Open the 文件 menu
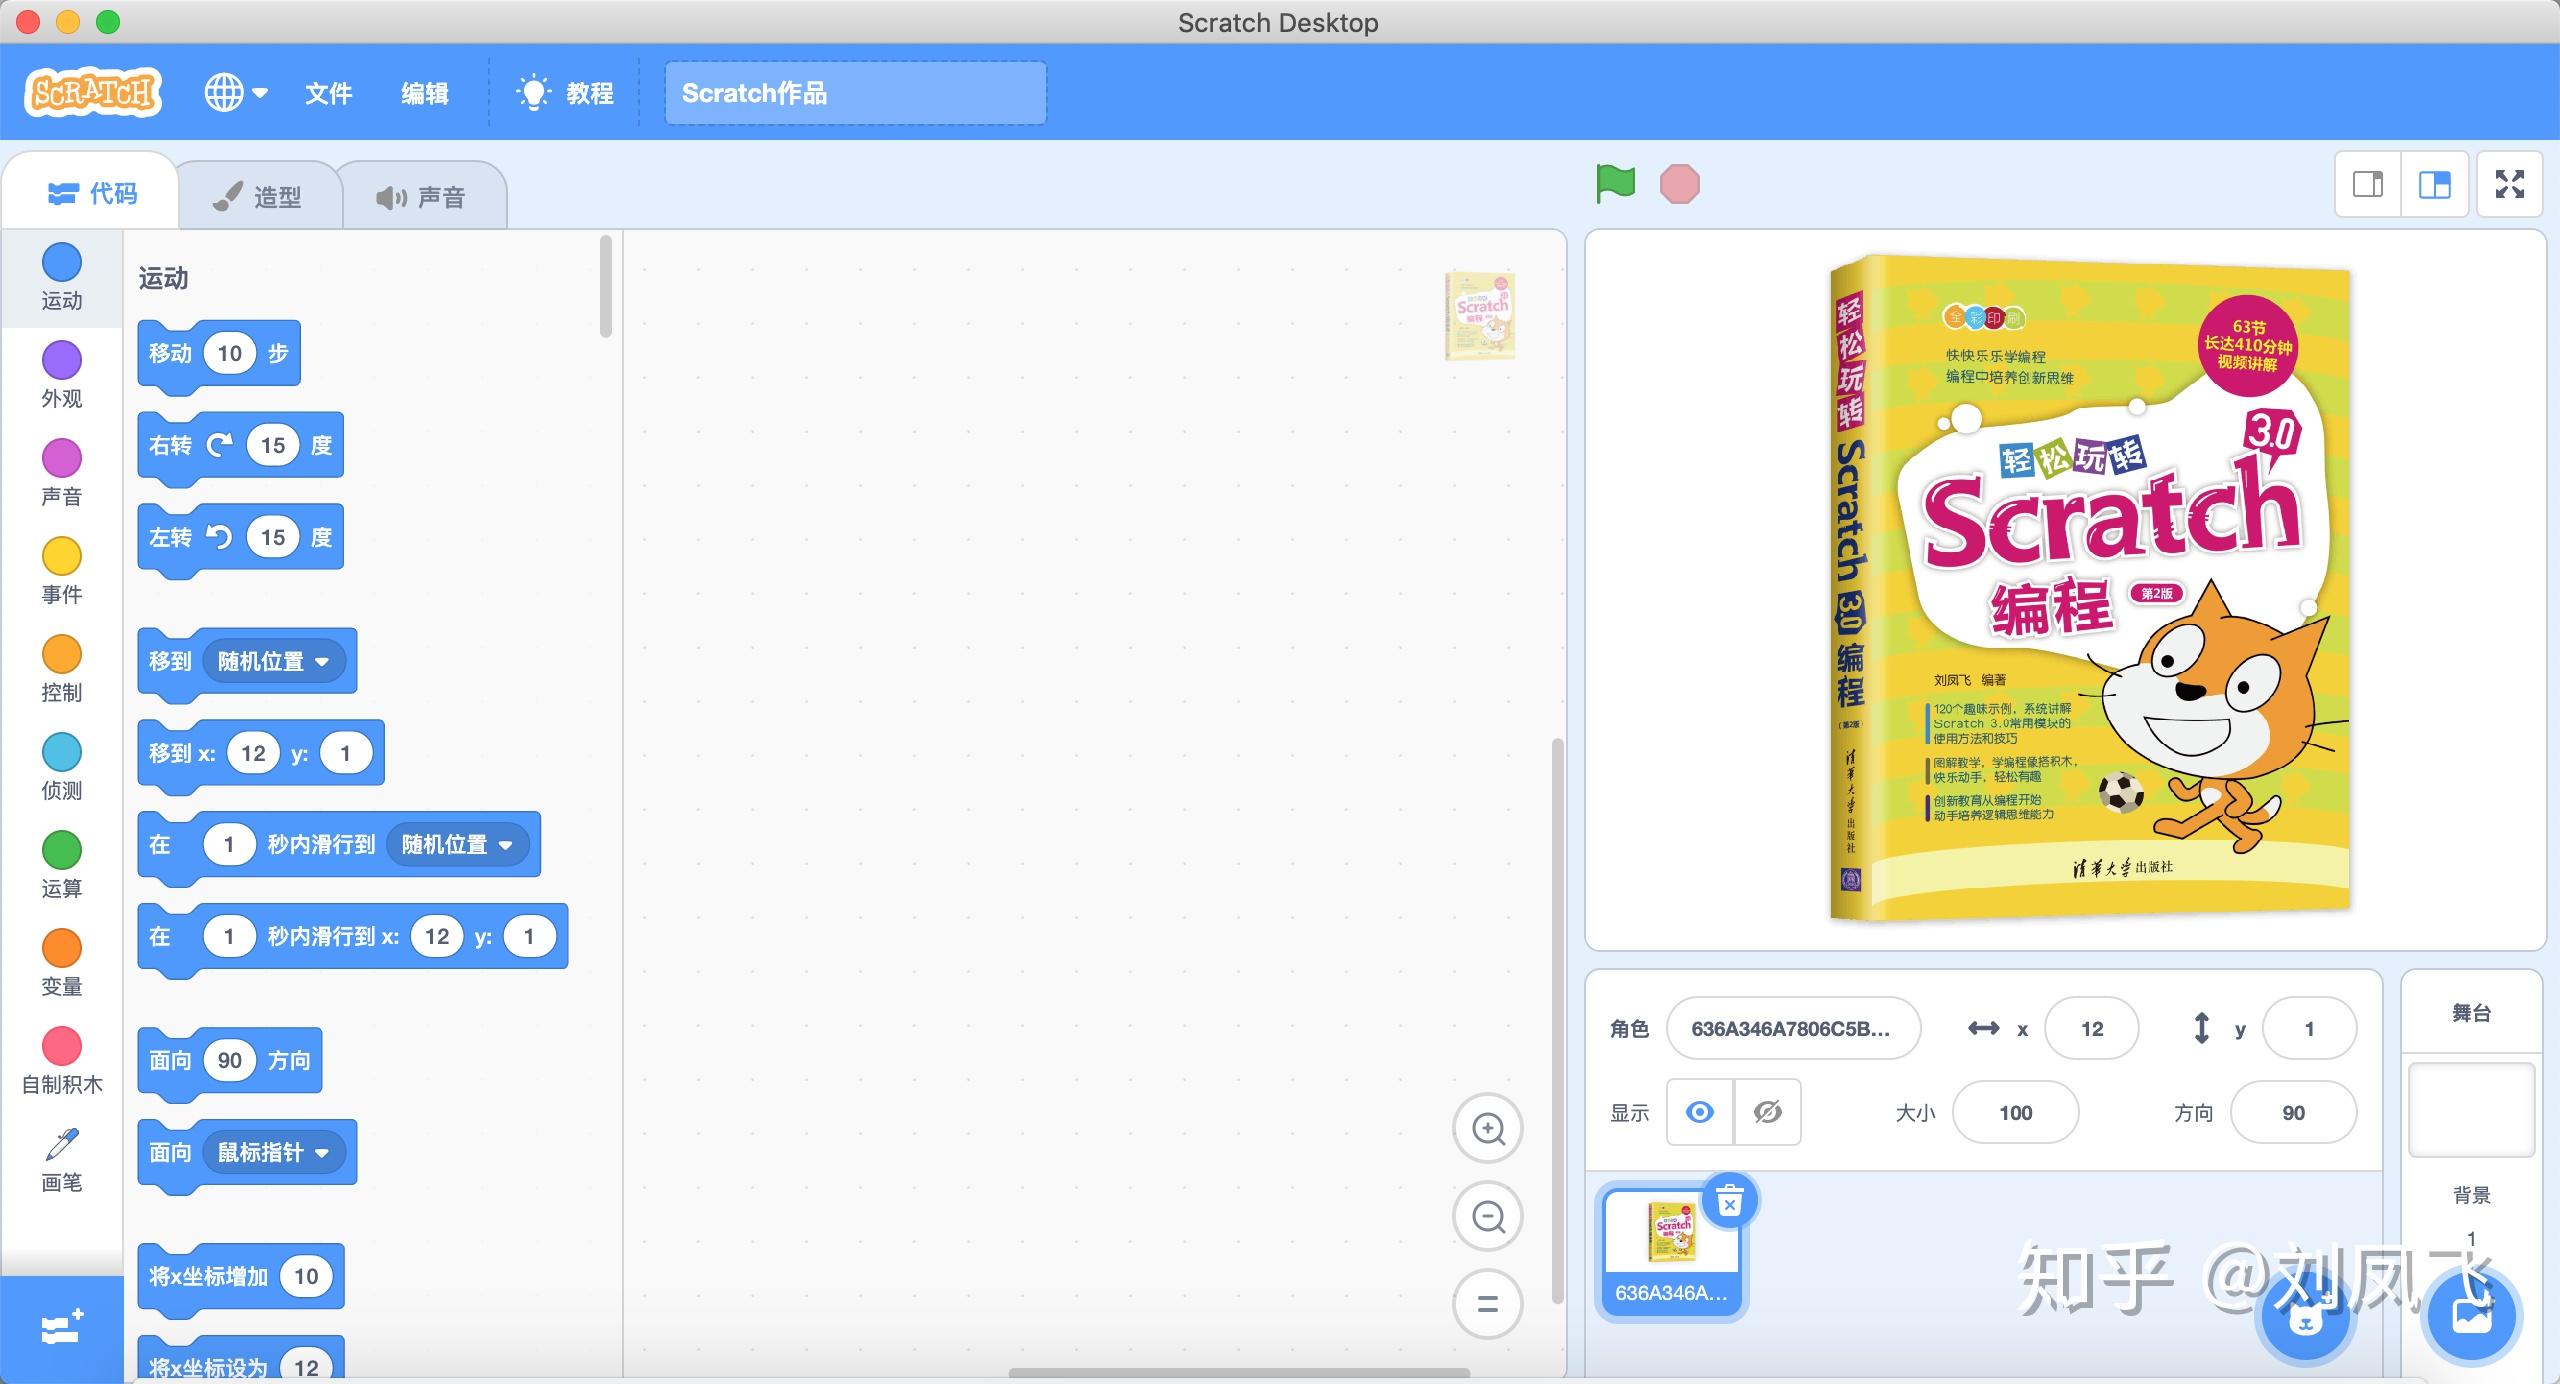The image size is (2560, 1384). 328,93
